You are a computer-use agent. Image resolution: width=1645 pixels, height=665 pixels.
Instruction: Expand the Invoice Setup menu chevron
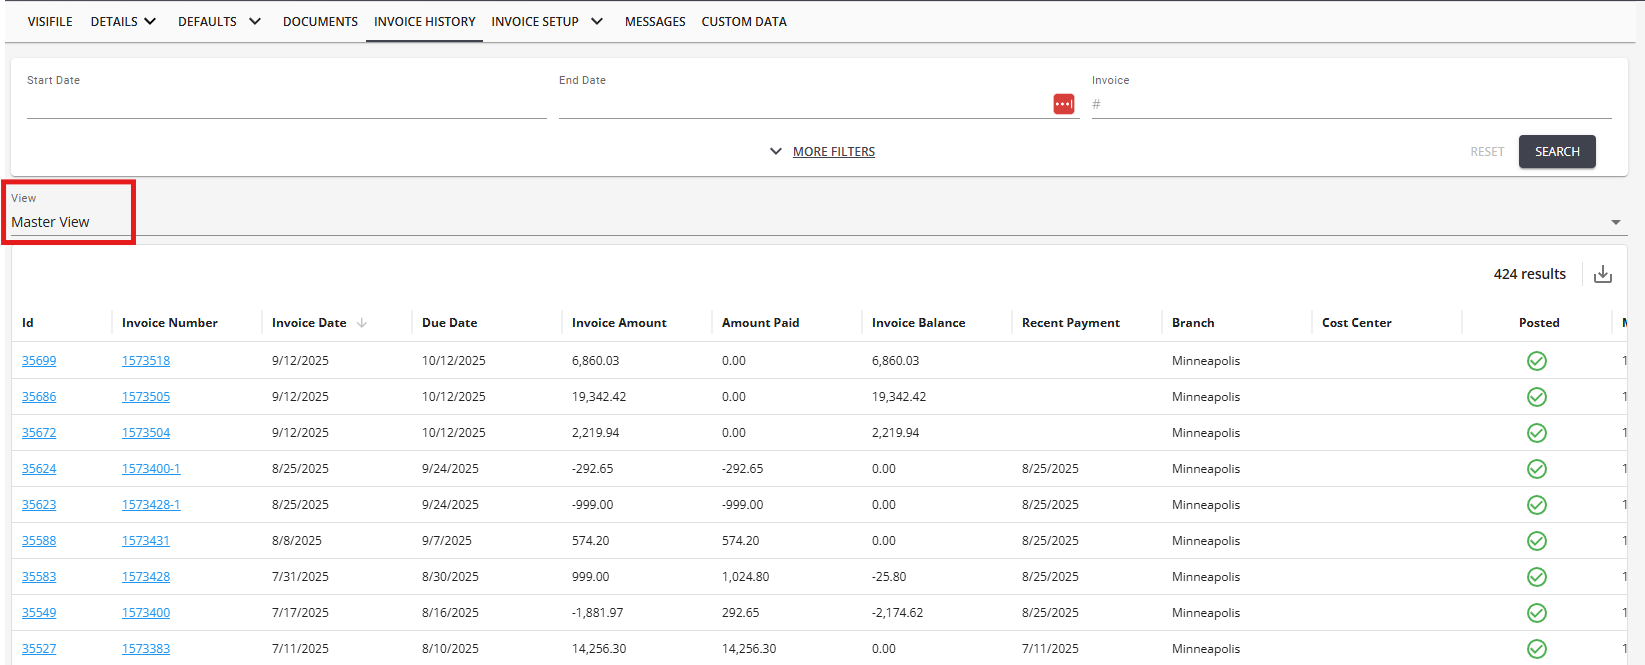coord(597,21)
